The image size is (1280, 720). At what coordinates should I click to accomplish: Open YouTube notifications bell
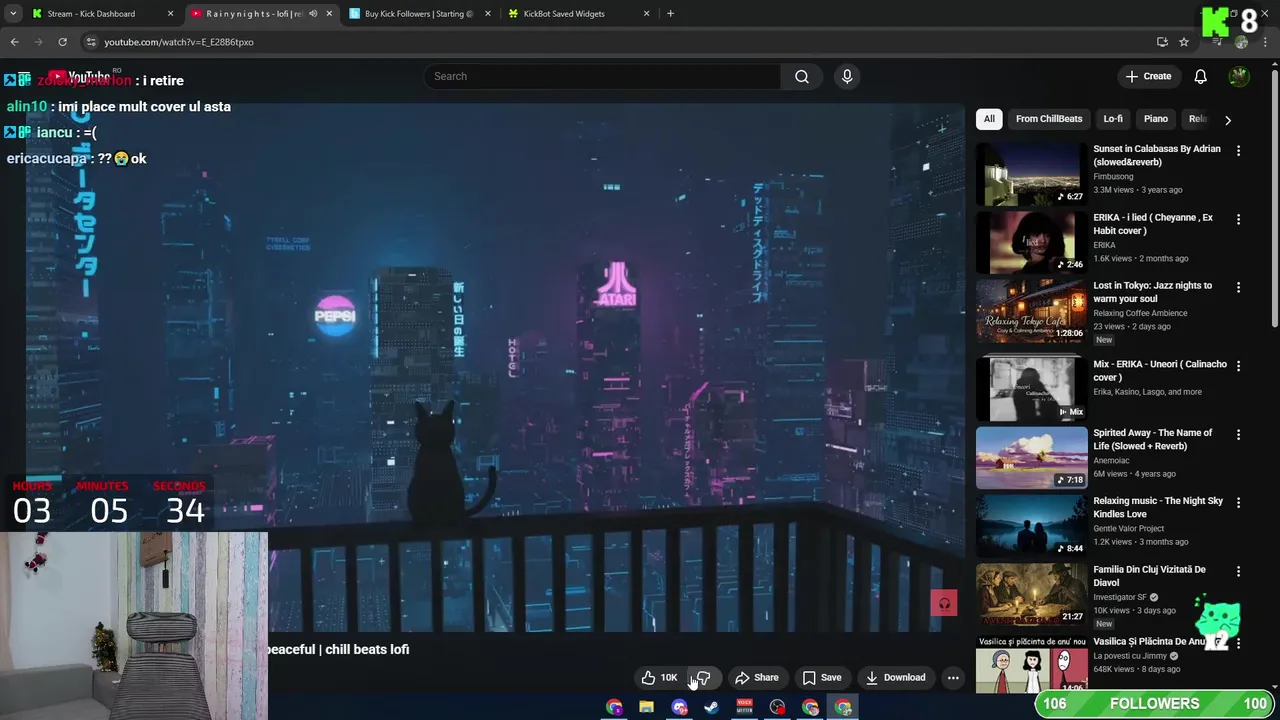point(1201,77)
